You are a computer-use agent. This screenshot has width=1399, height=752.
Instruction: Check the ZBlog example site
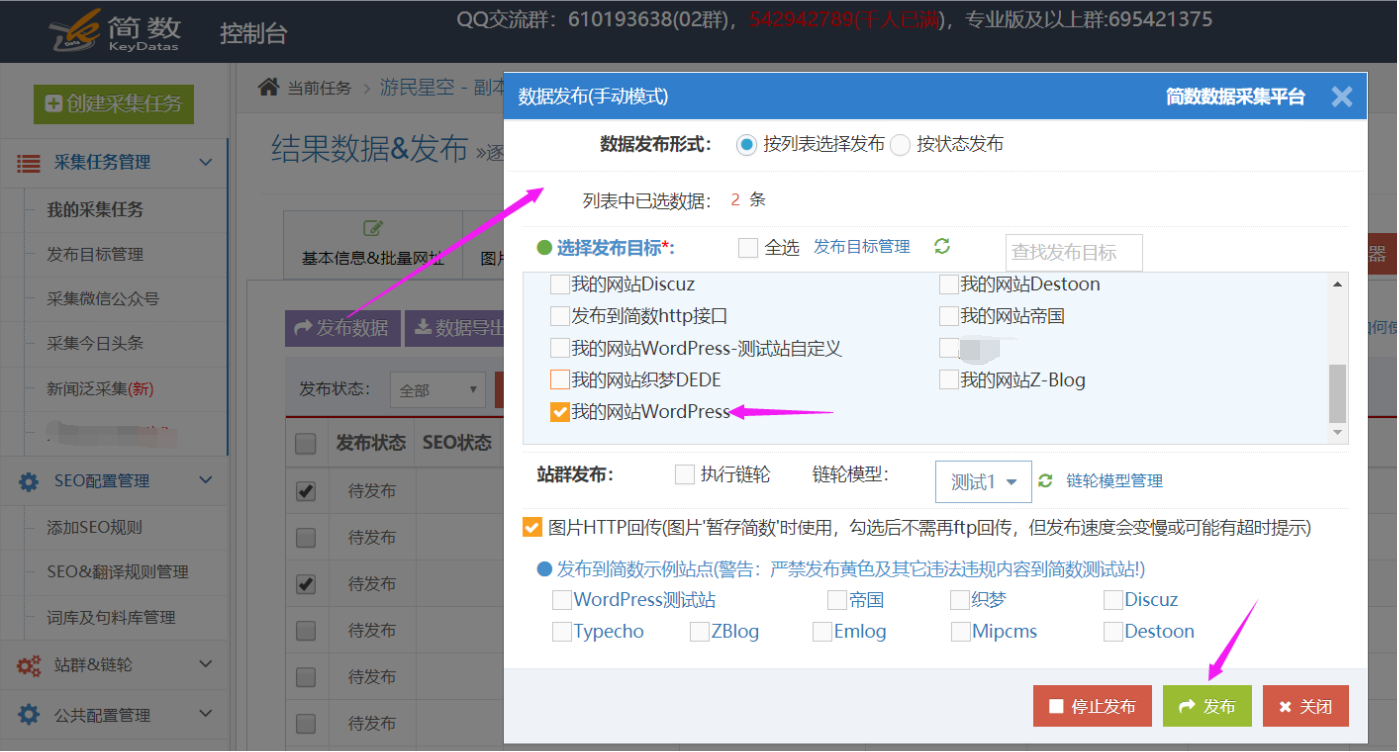[x=700, y=632]
